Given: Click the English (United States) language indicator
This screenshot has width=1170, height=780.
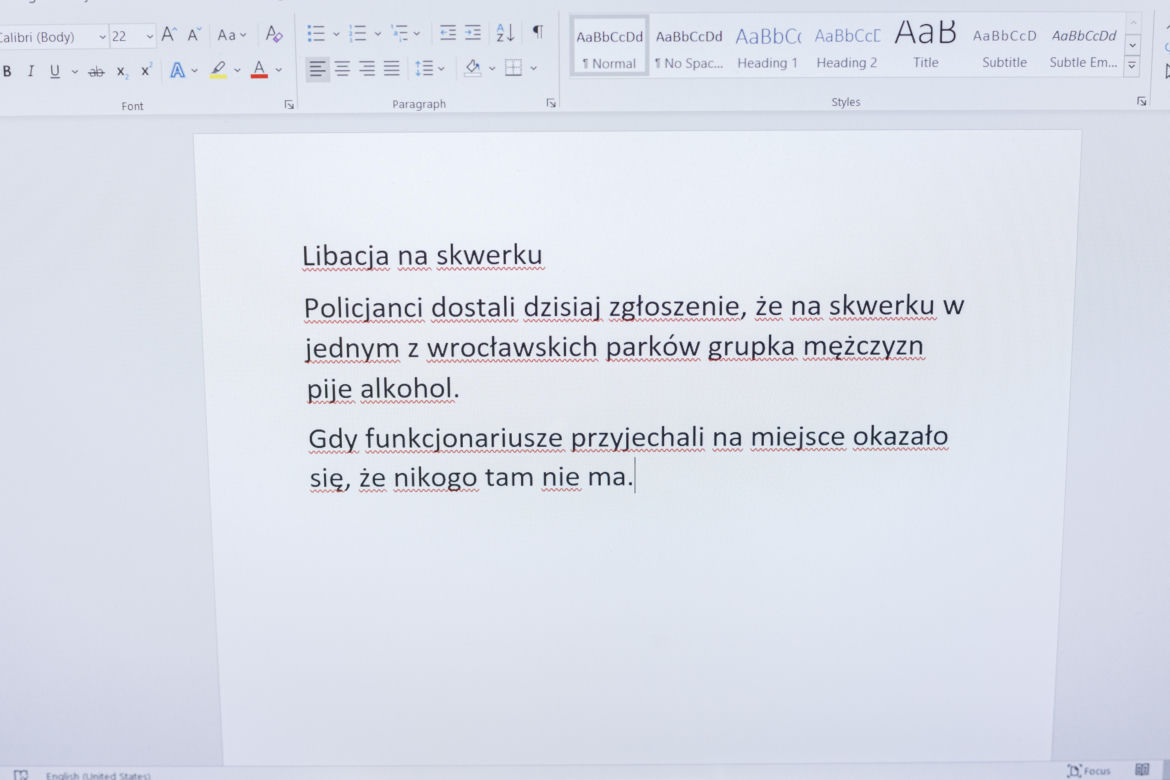Looking at the screenshot, I should [x=98, y=776].
